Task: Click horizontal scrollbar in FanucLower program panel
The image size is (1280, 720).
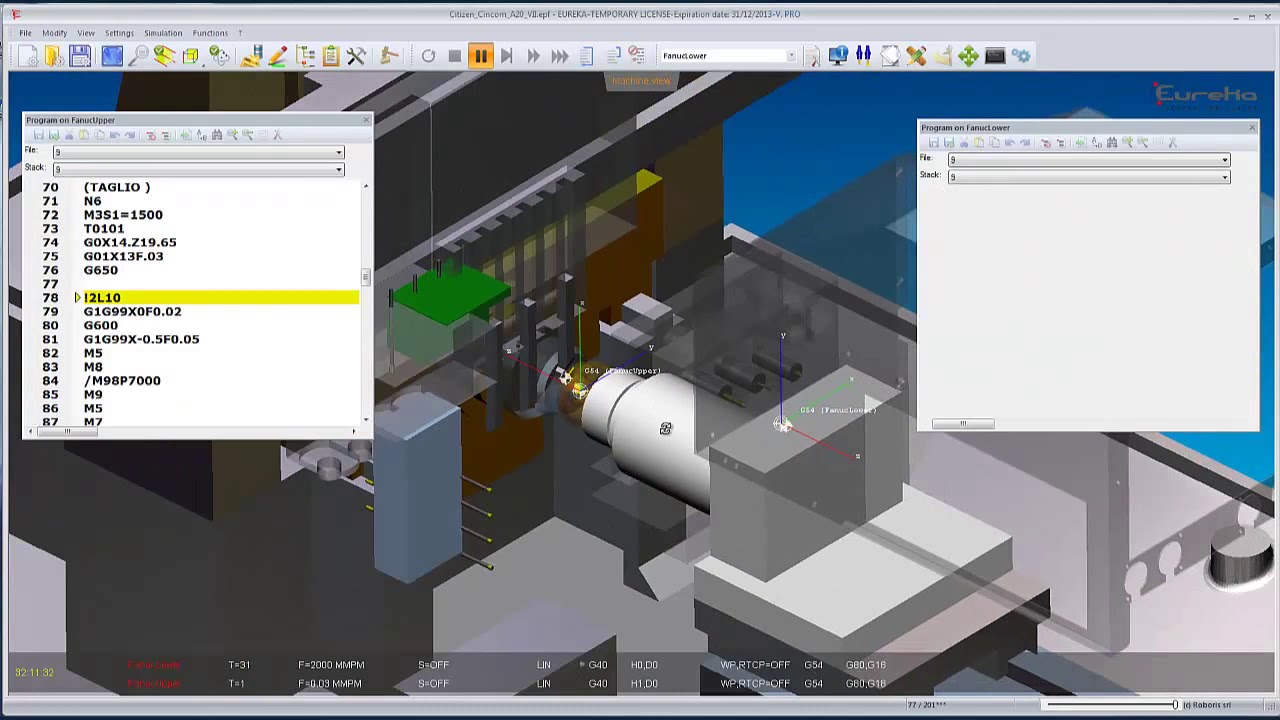Action: click(963, 424)
